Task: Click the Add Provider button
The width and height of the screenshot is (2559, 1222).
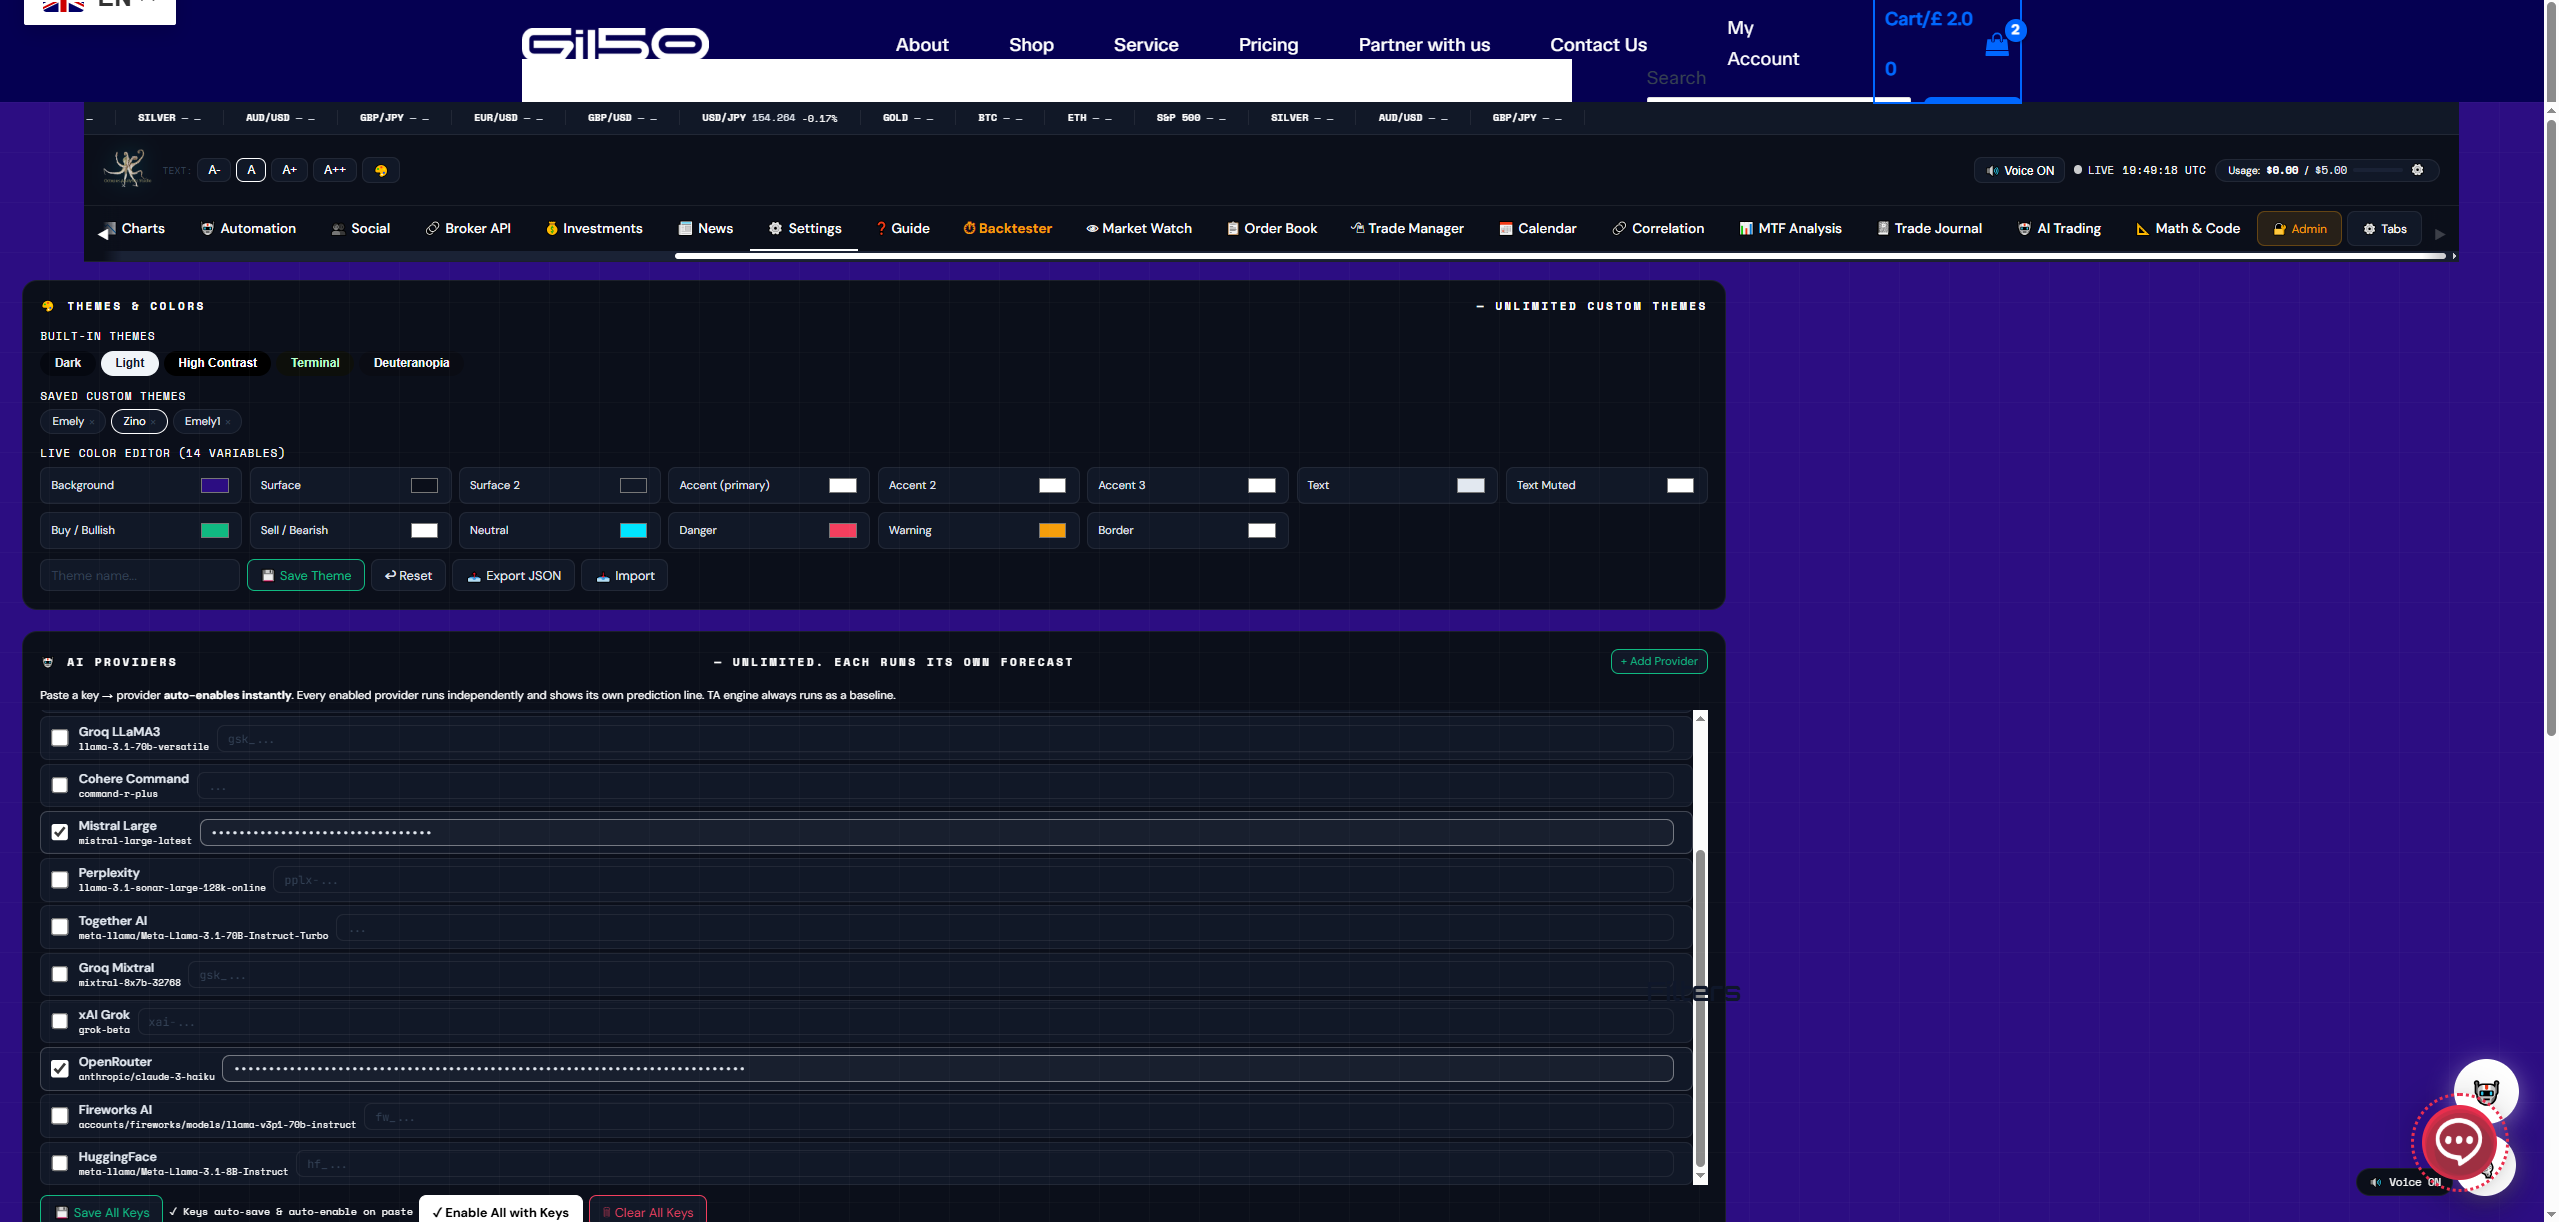Action: coord(1658,662)
